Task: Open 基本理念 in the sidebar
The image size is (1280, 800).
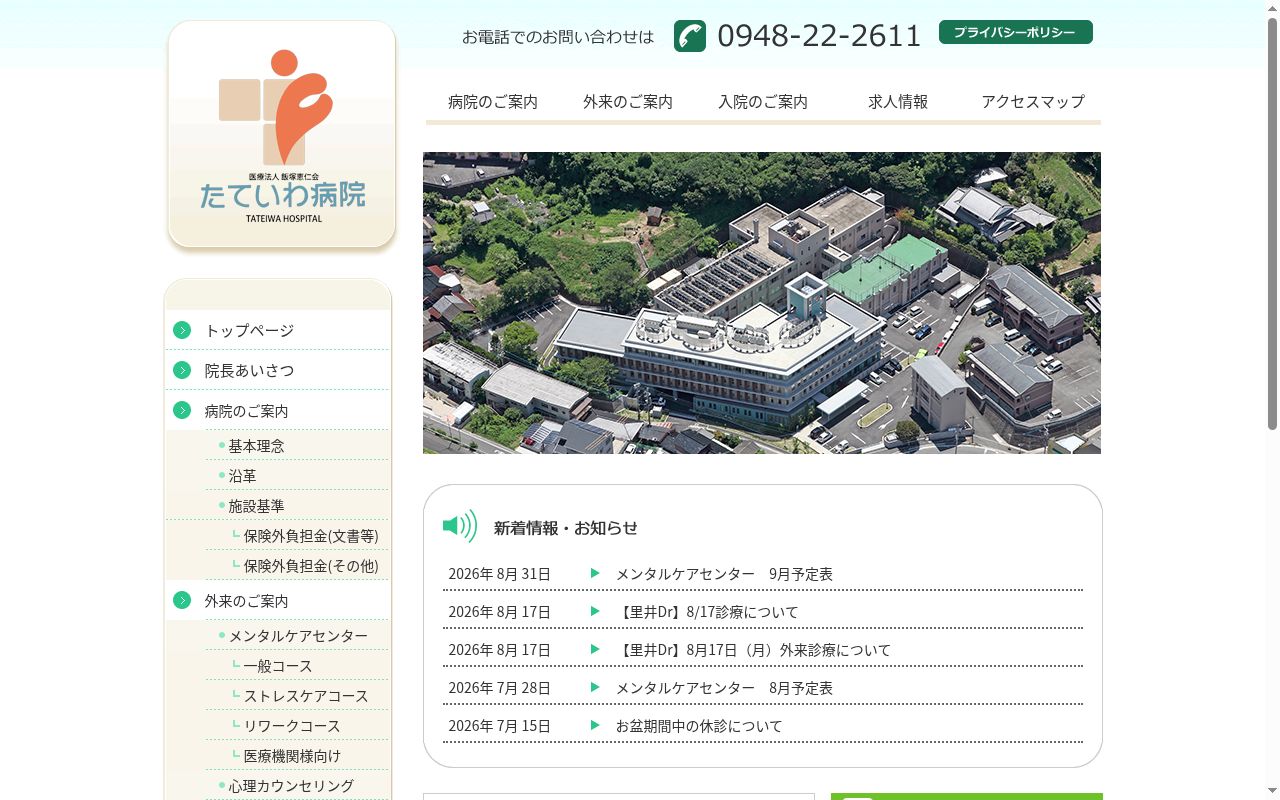Action: click(x=256, y=446)
